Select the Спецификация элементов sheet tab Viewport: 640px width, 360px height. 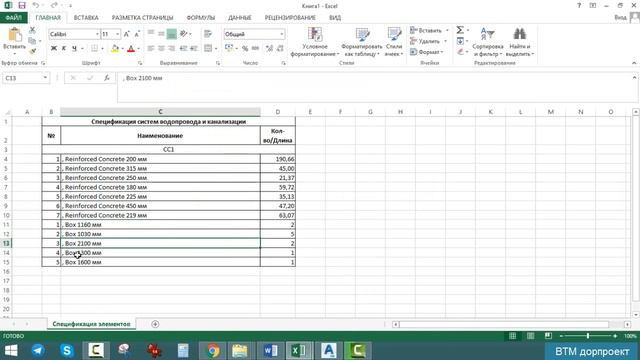tap(91, 324)
